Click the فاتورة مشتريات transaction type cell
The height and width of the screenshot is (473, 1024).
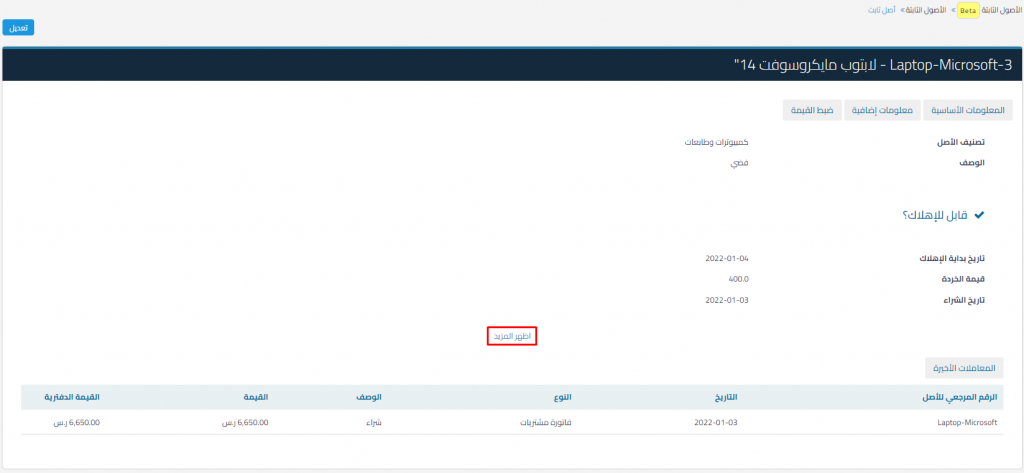[556, 422]
